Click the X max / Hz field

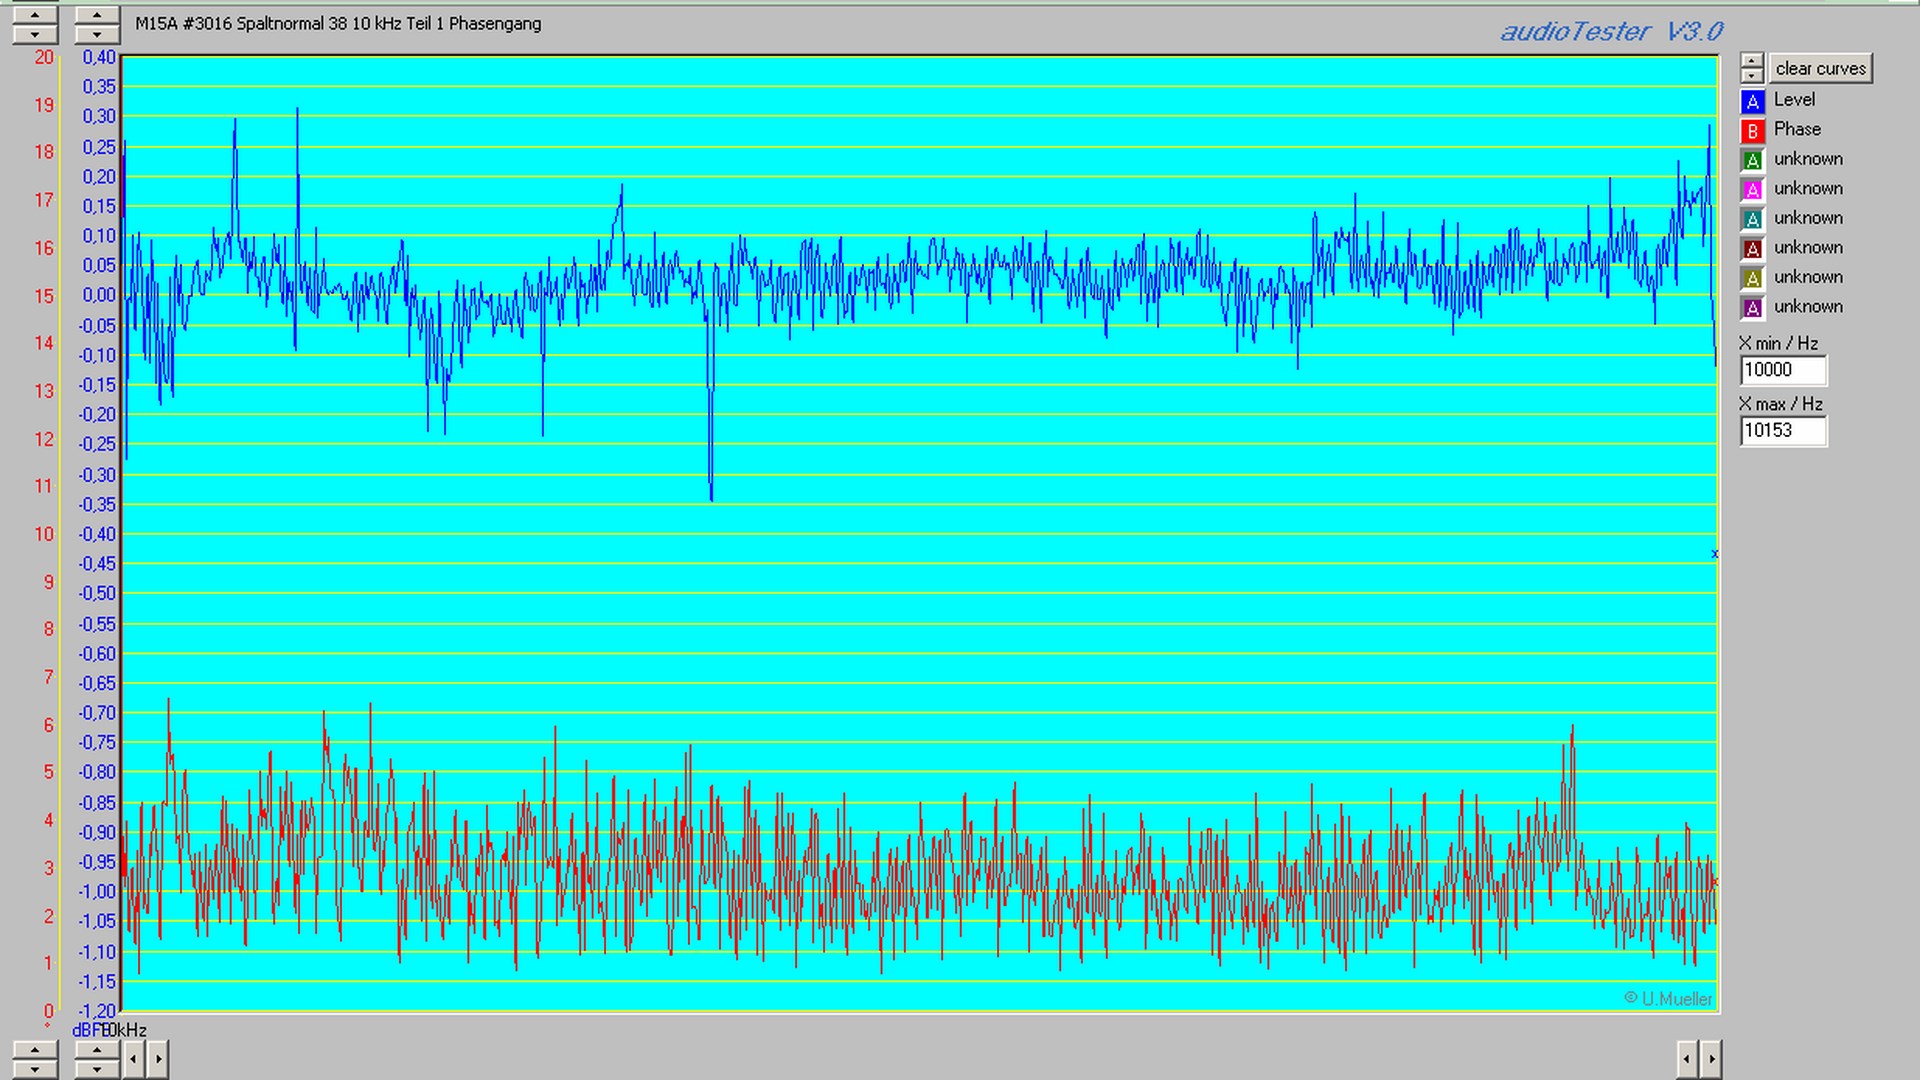(x=1783, y=431)
